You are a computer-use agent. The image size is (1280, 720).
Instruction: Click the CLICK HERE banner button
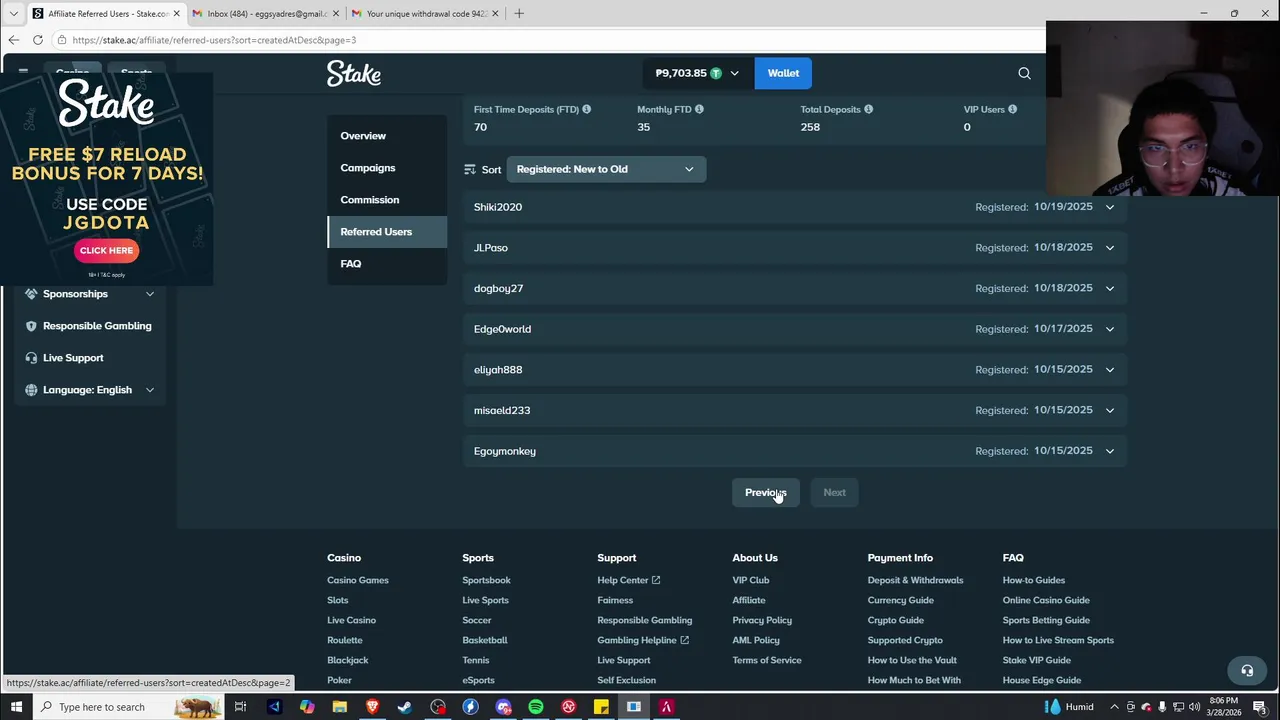click(106, 250)
